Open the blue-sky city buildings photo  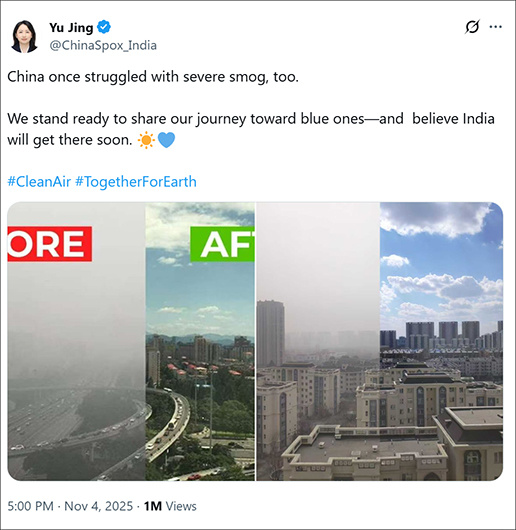441,341
